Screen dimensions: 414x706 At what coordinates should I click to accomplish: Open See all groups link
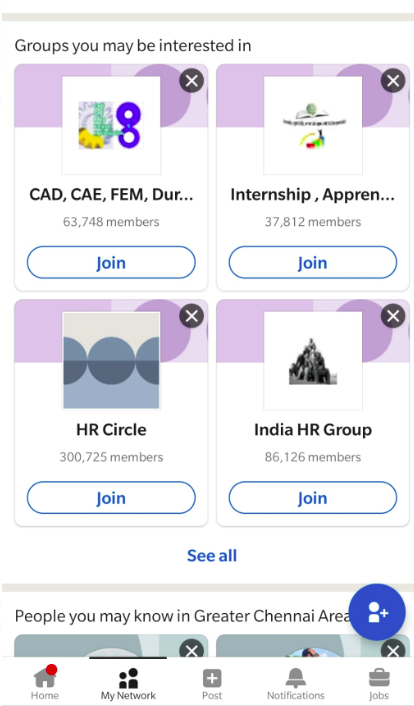pos(212,556)
